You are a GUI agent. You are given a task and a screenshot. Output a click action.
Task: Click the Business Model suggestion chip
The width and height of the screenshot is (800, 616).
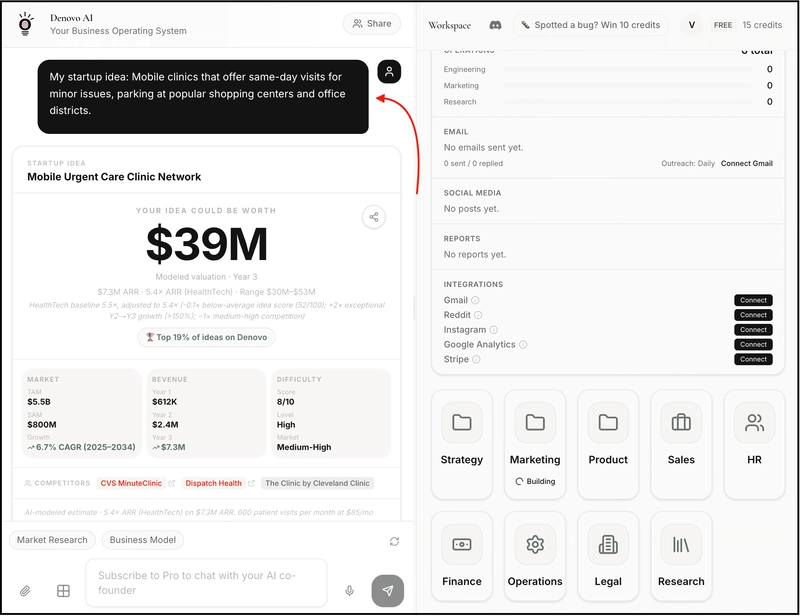[143, 540]
